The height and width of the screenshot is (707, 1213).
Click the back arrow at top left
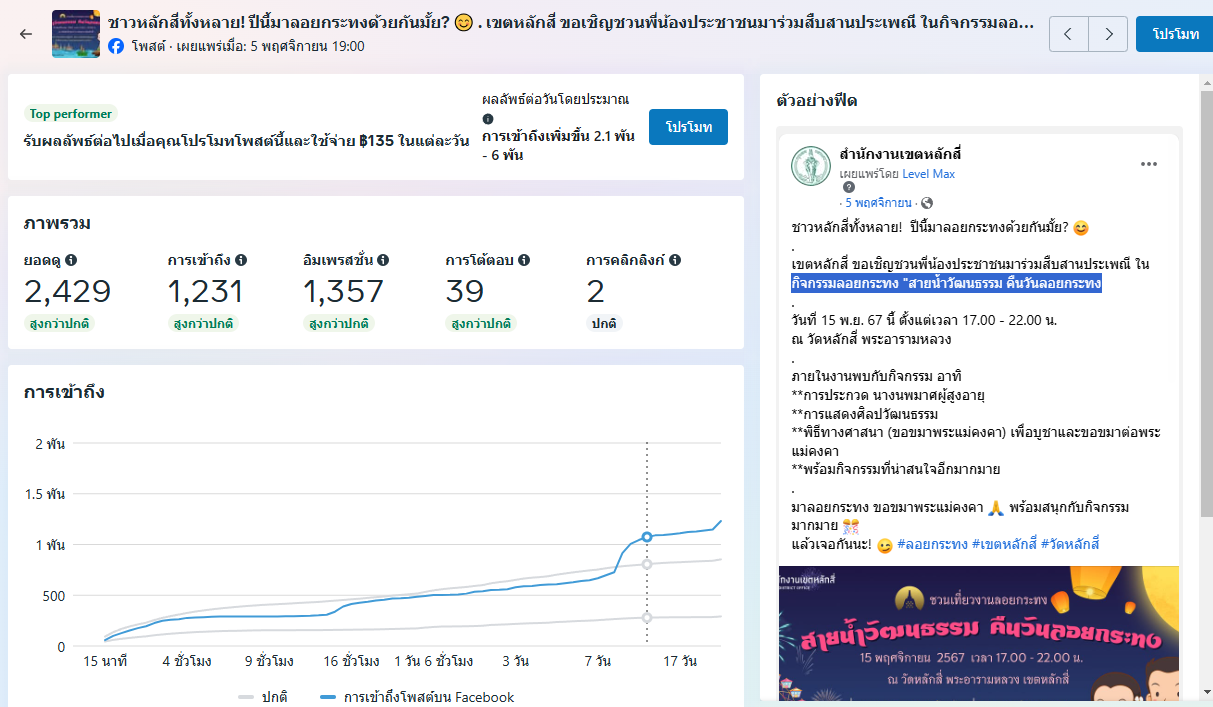(x=26, y=34)
